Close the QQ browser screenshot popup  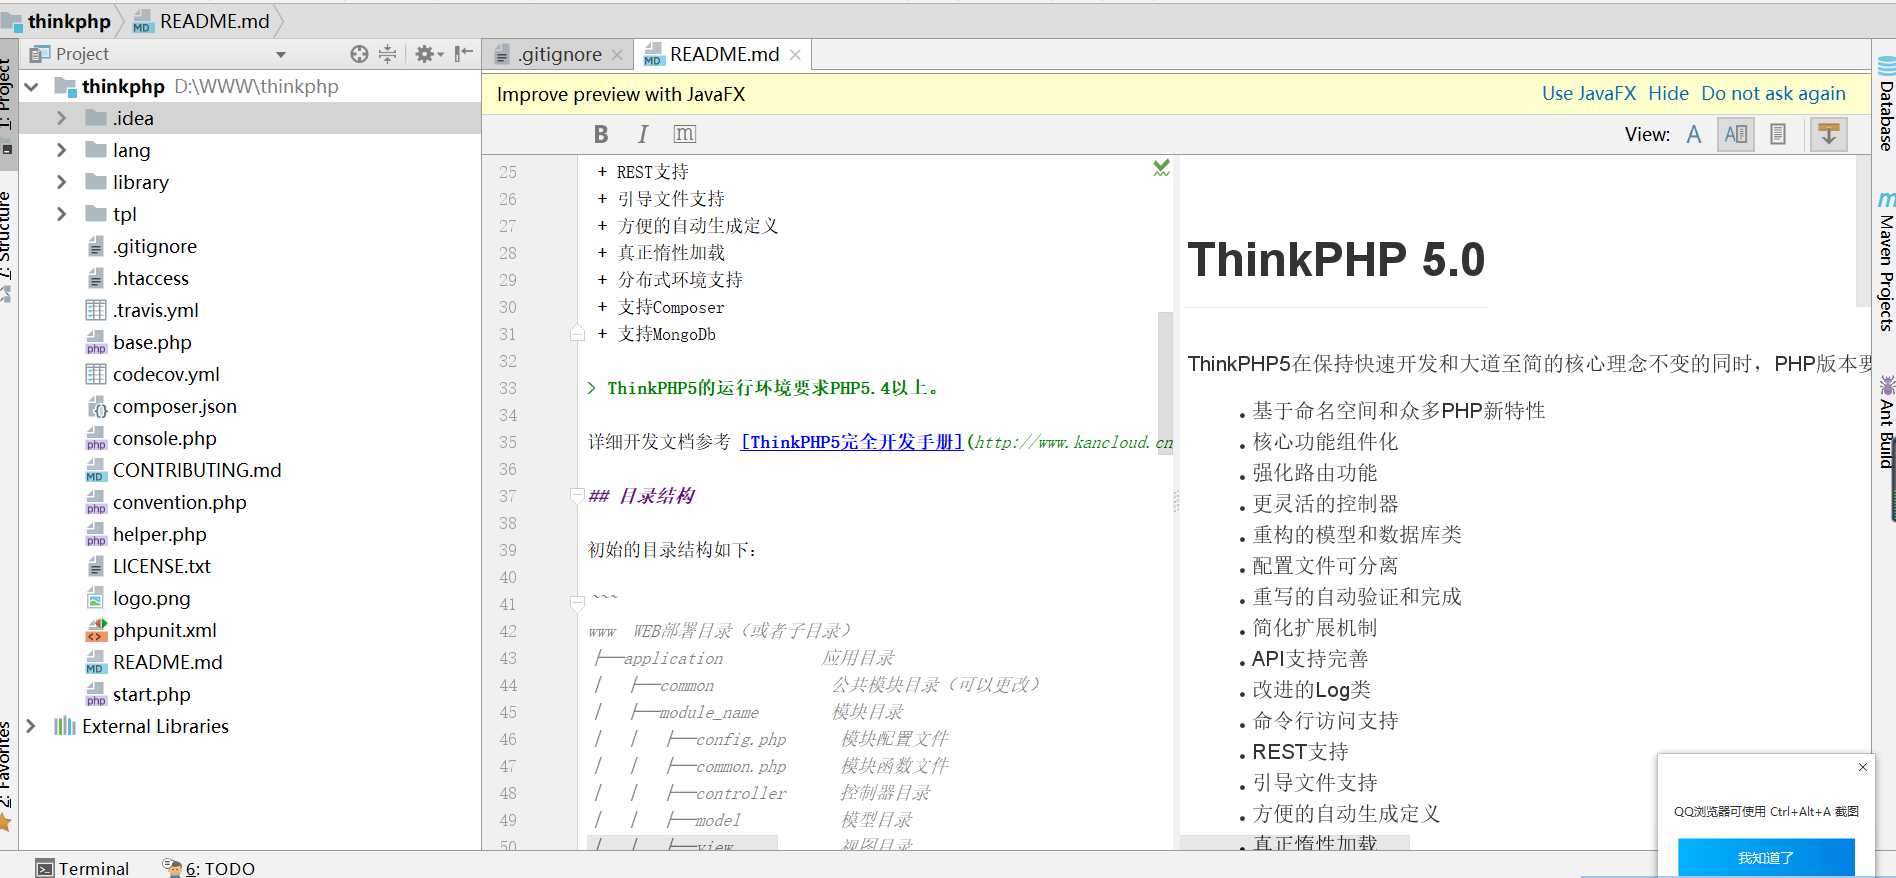click(x=1862, y=767)
